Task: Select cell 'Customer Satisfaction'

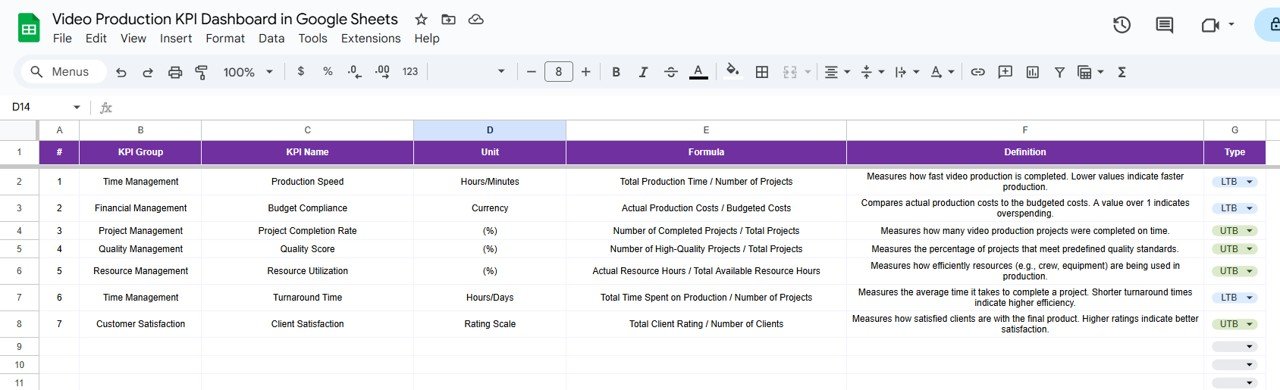Action: (140, 324)
